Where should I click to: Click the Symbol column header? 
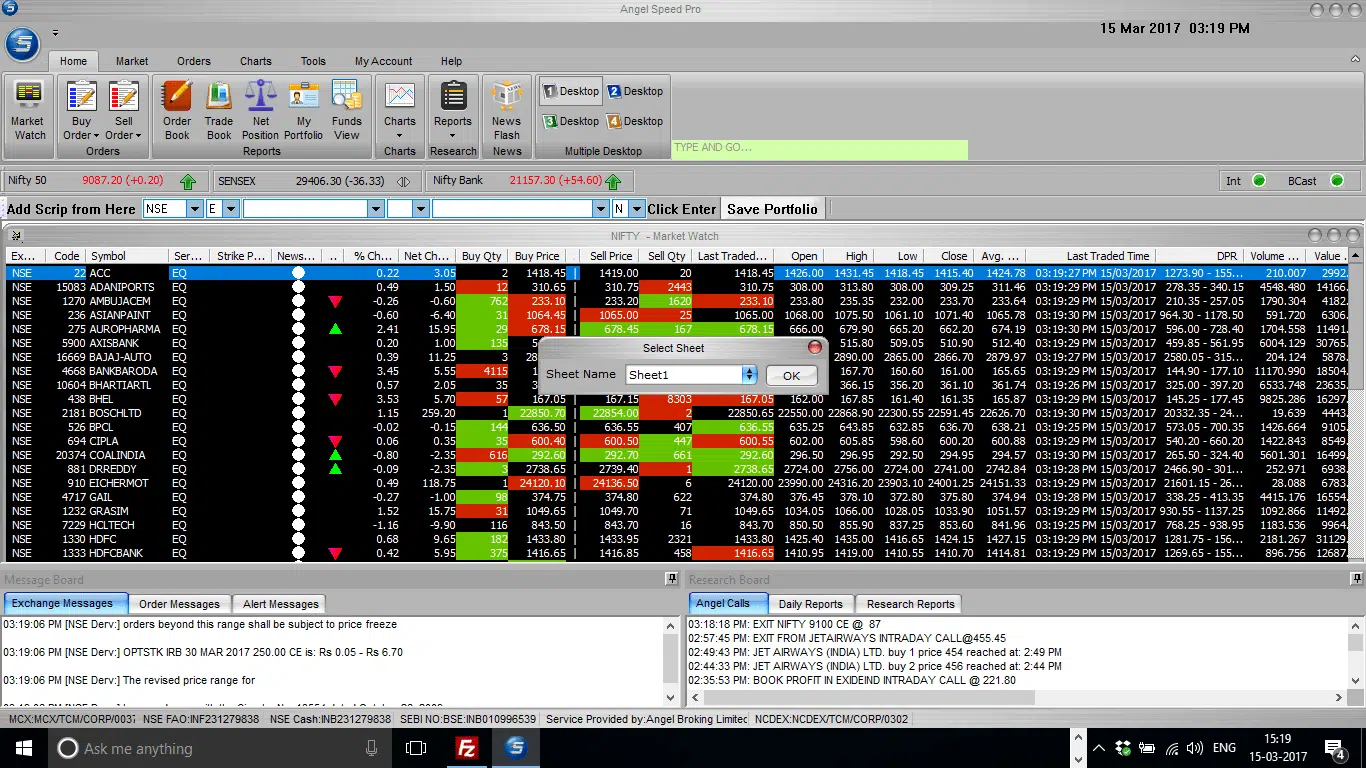click(x=126, y=256)
